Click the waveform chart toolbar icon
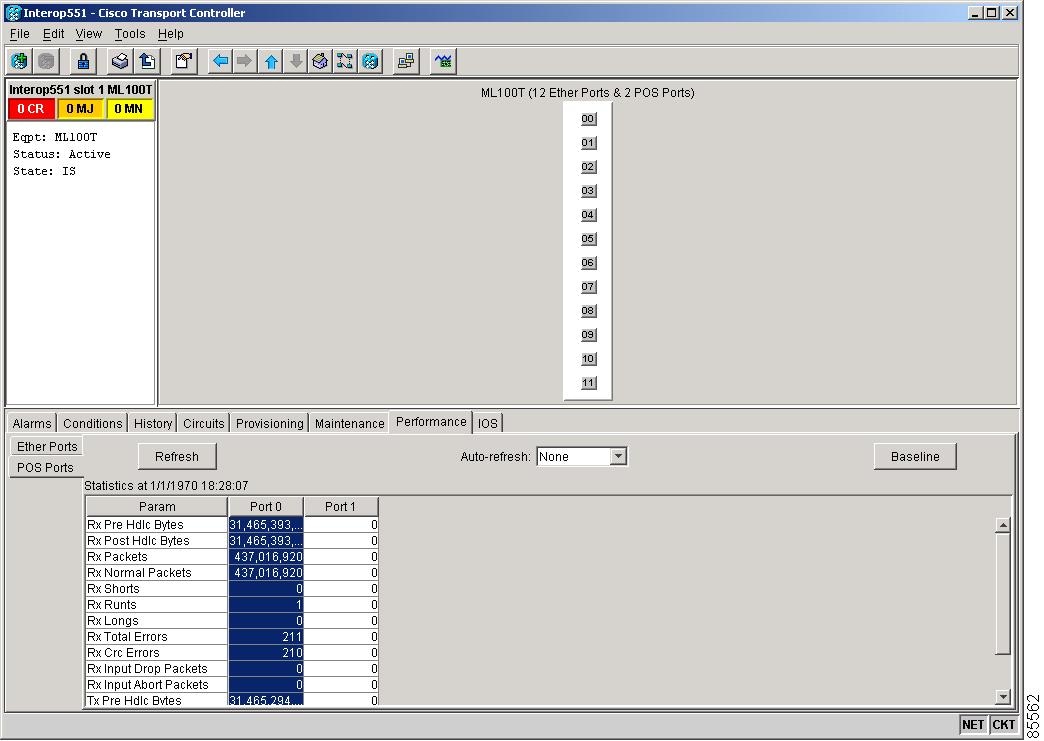1044x741 pixels. 443,61
